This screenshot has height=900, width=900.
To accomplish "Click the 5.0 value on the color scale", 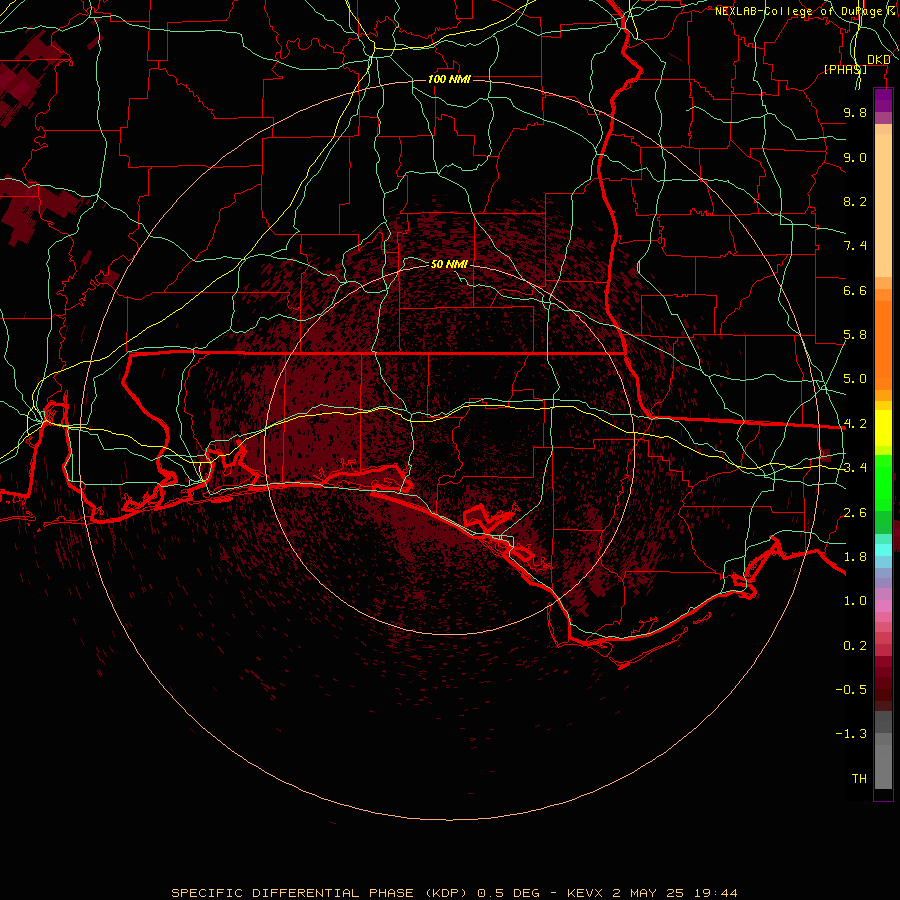I will pos(855,379).
